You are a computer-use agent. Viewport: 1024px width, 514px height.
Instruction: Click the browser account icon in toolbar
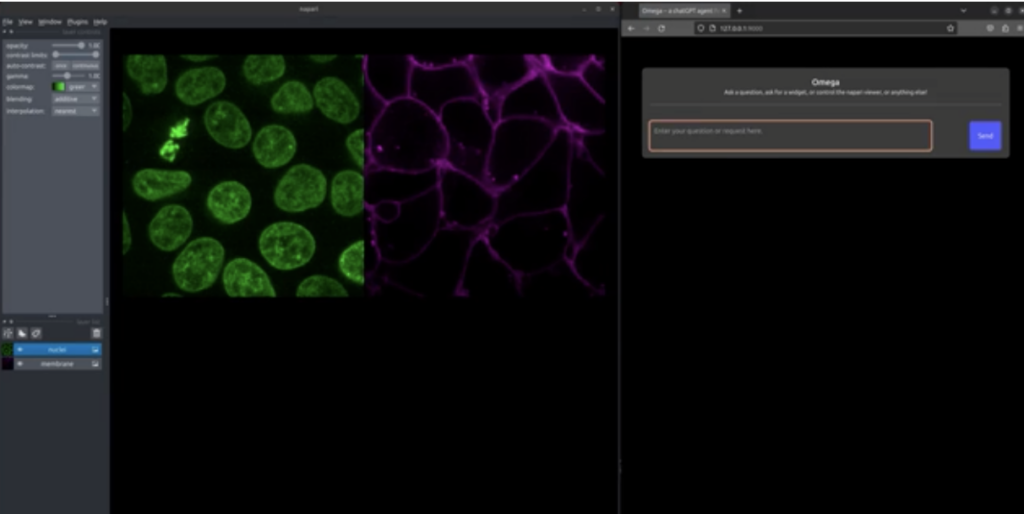[990, 28]
